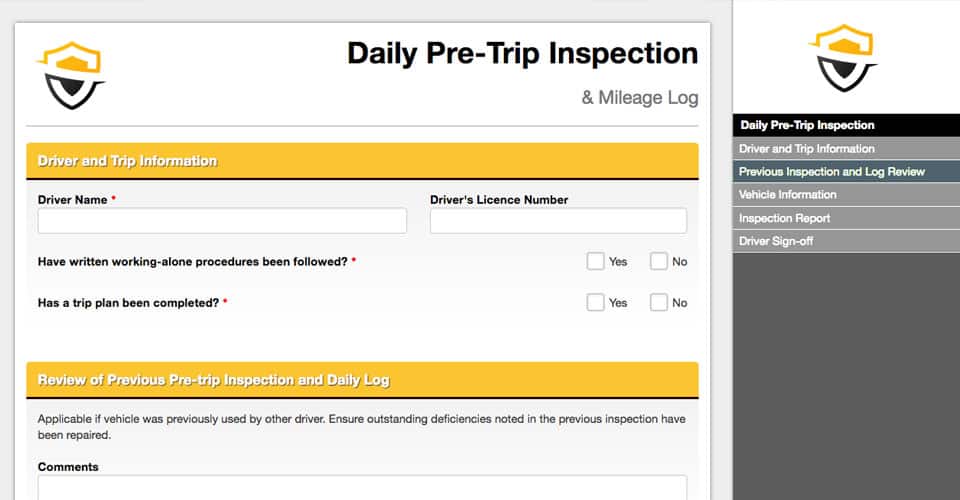The height and width of the screenshot is (500, 960).
Task: Click the Driver Name input field
Action: click(222, 221)
